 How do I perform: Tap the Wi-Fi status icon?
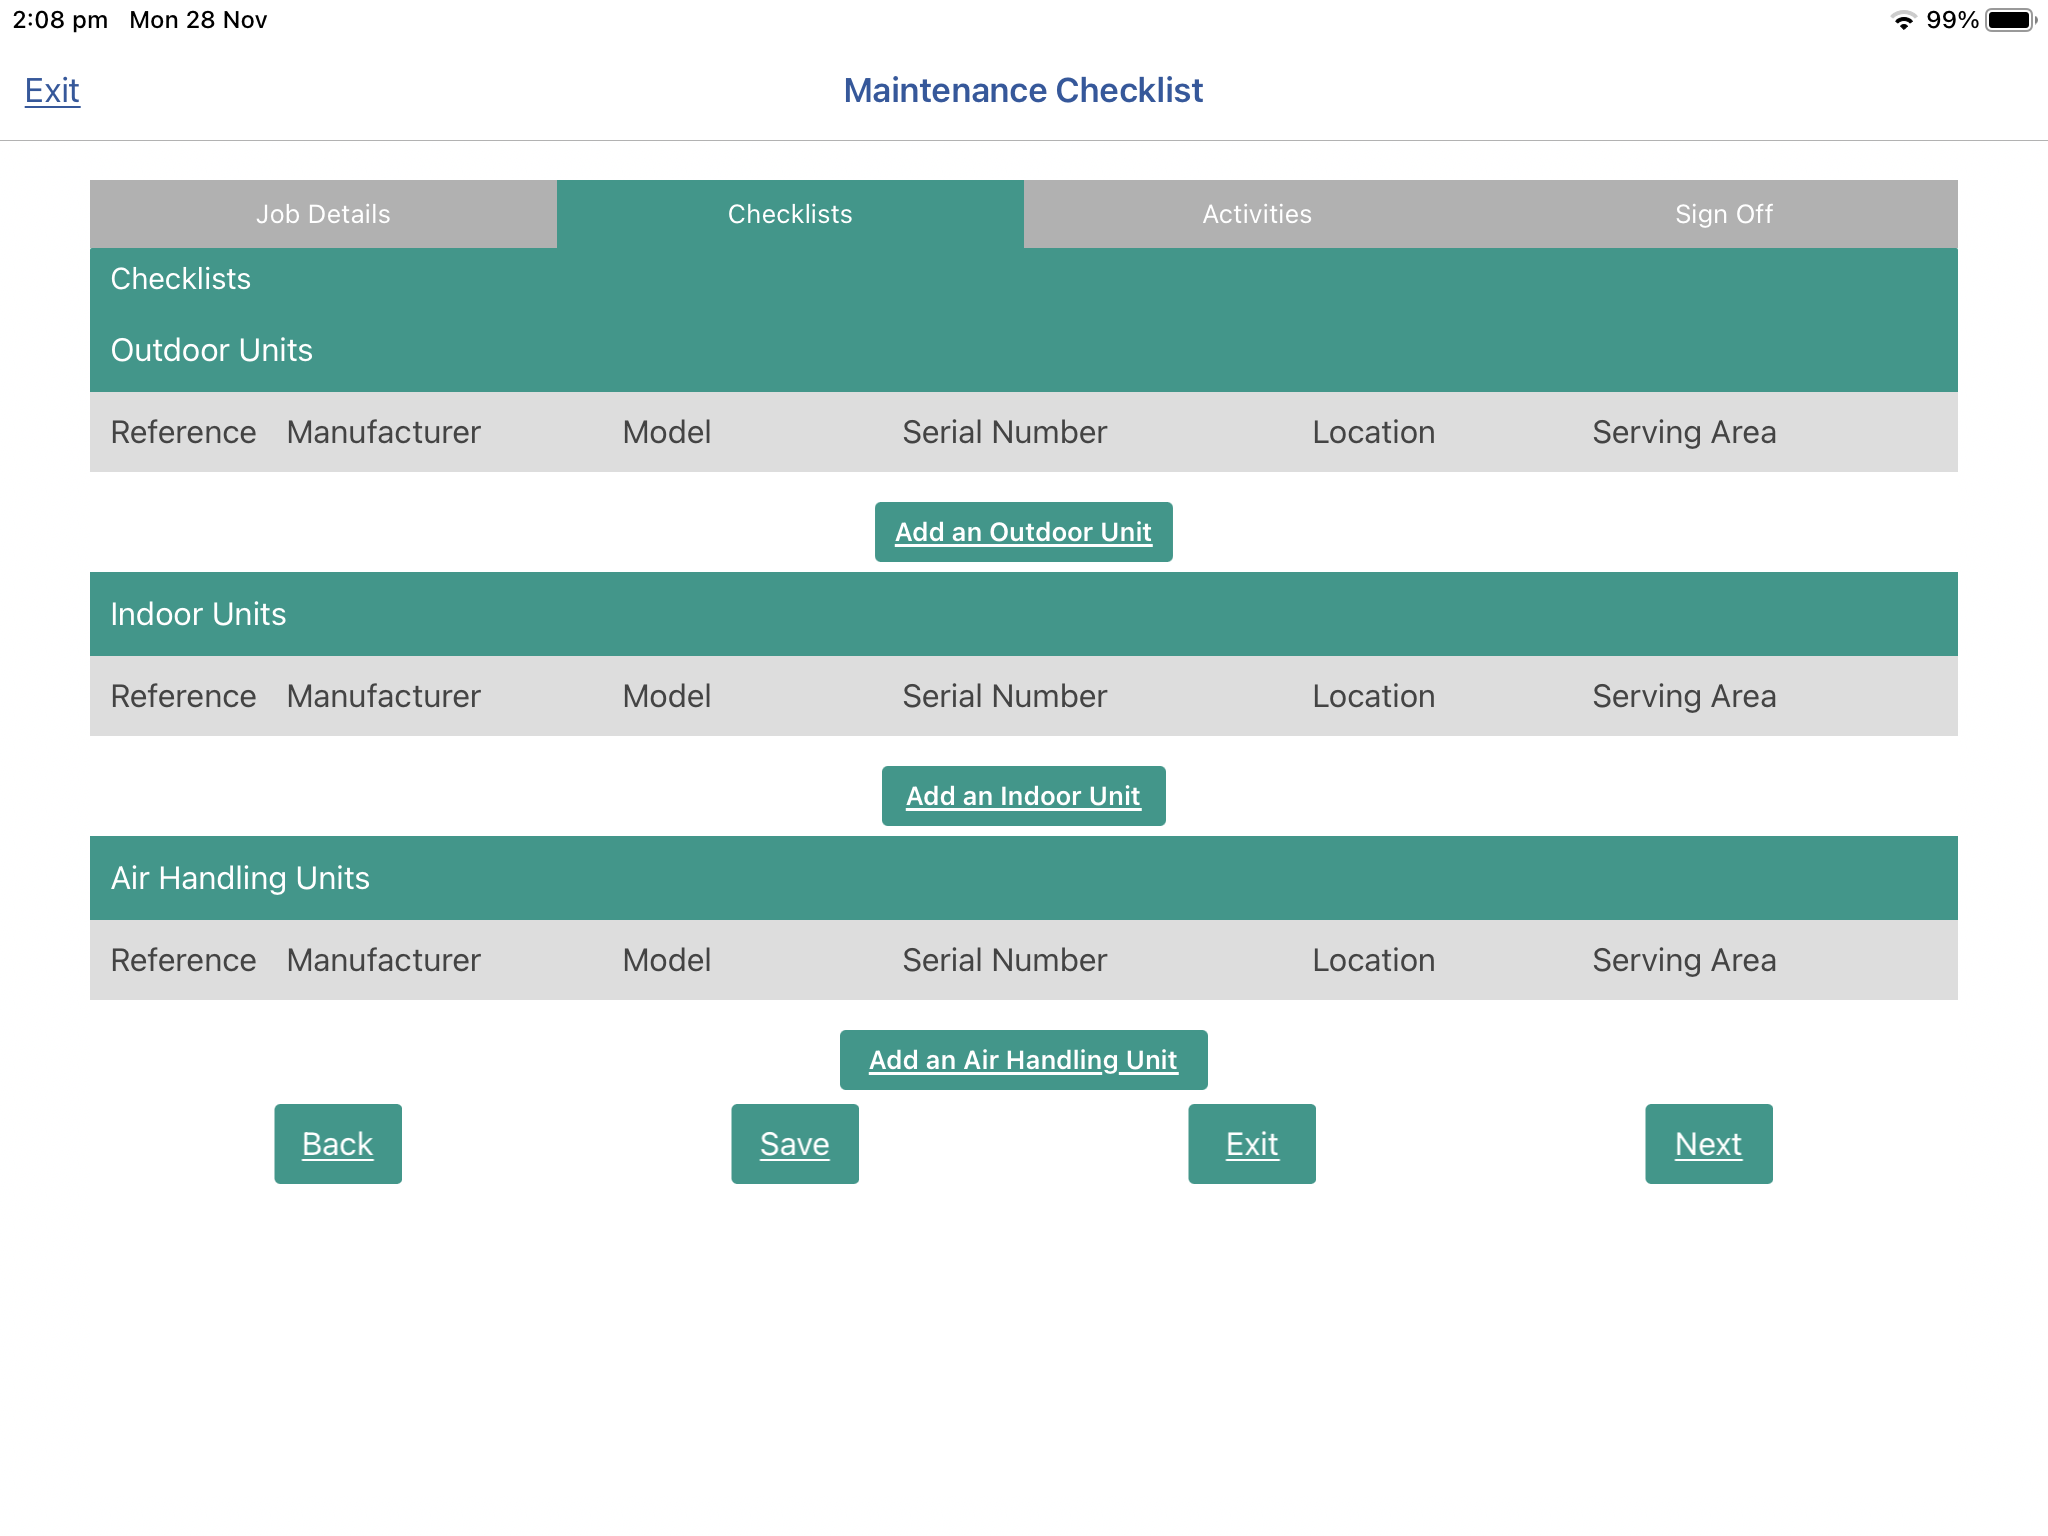point(1904,21)
